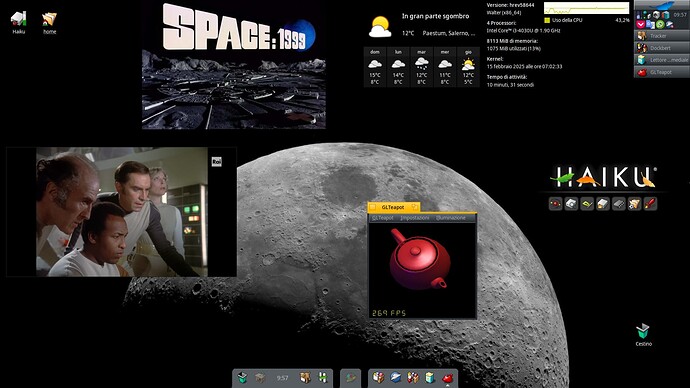Select the mar forecast day with snow icon

click(x=422, y=67)
